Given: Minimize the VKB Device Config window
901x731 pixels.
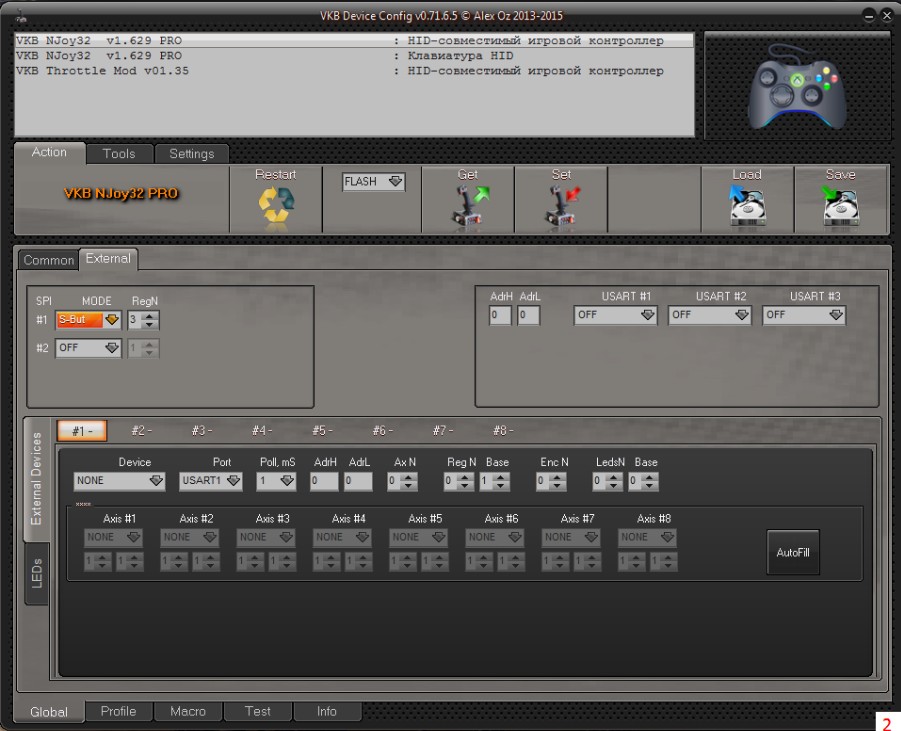Looking at the screenshot, I should (x=869, y=16).
